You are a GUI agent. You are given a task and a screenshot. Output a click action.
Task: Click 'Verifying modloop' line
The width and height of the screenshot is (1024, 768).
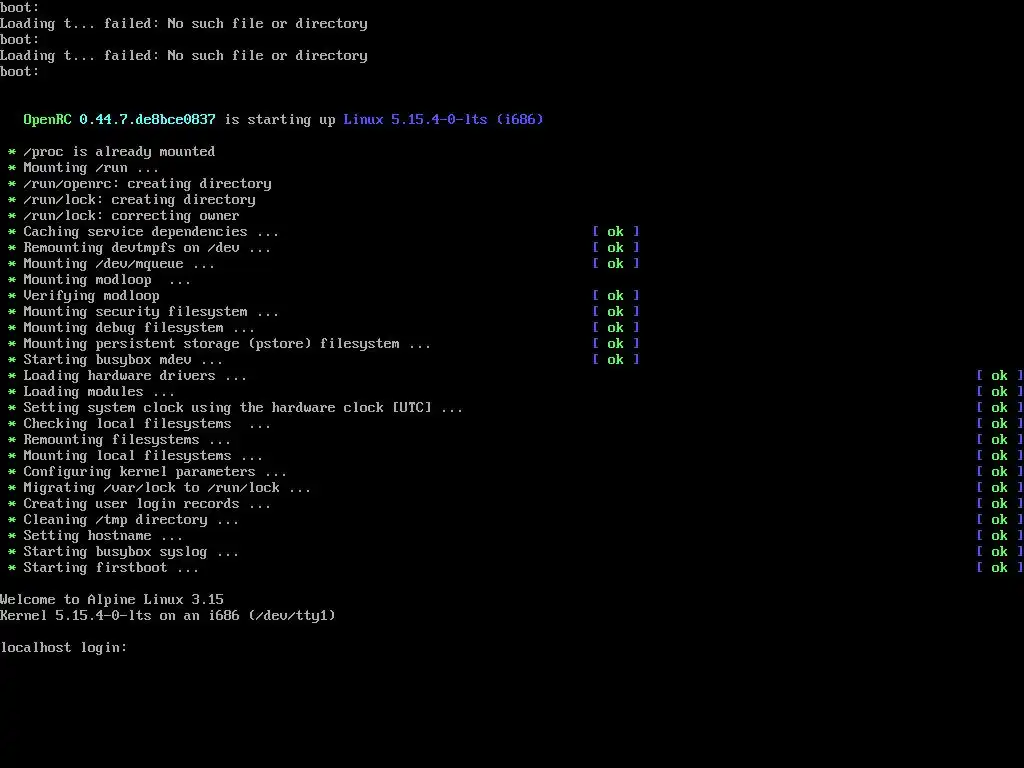pyautogui.click(x=91, y=296)
